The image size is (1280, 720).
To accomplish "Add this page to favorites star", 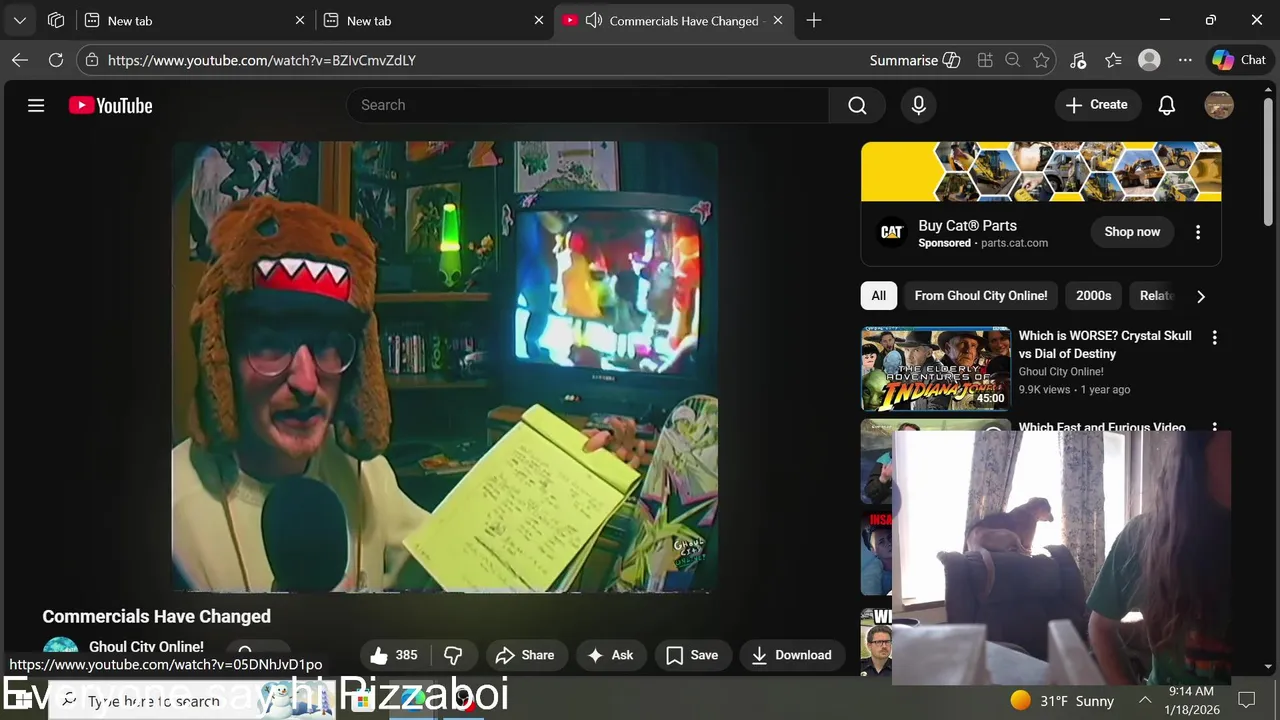I will (1041, 60).
